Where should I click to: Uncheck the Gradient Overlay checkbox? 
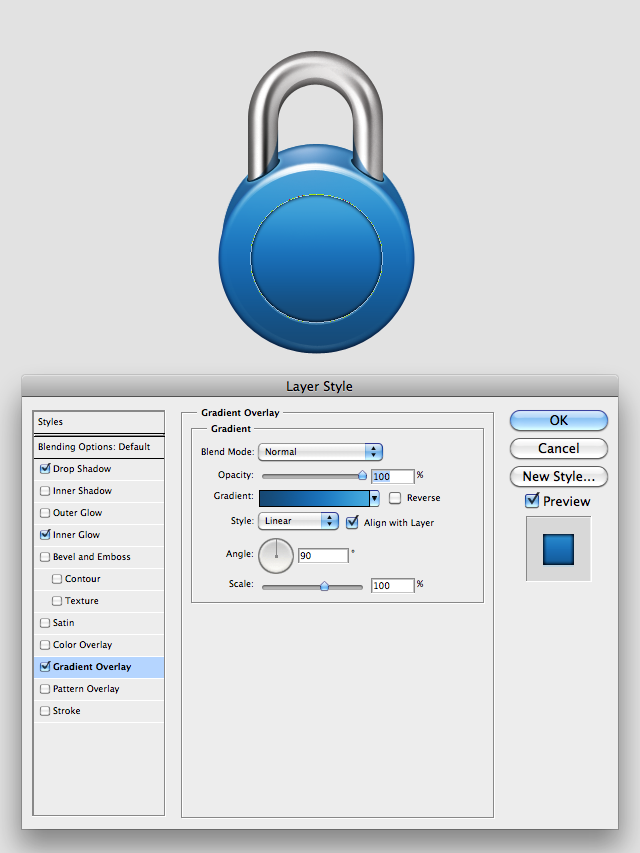[45, 666]
